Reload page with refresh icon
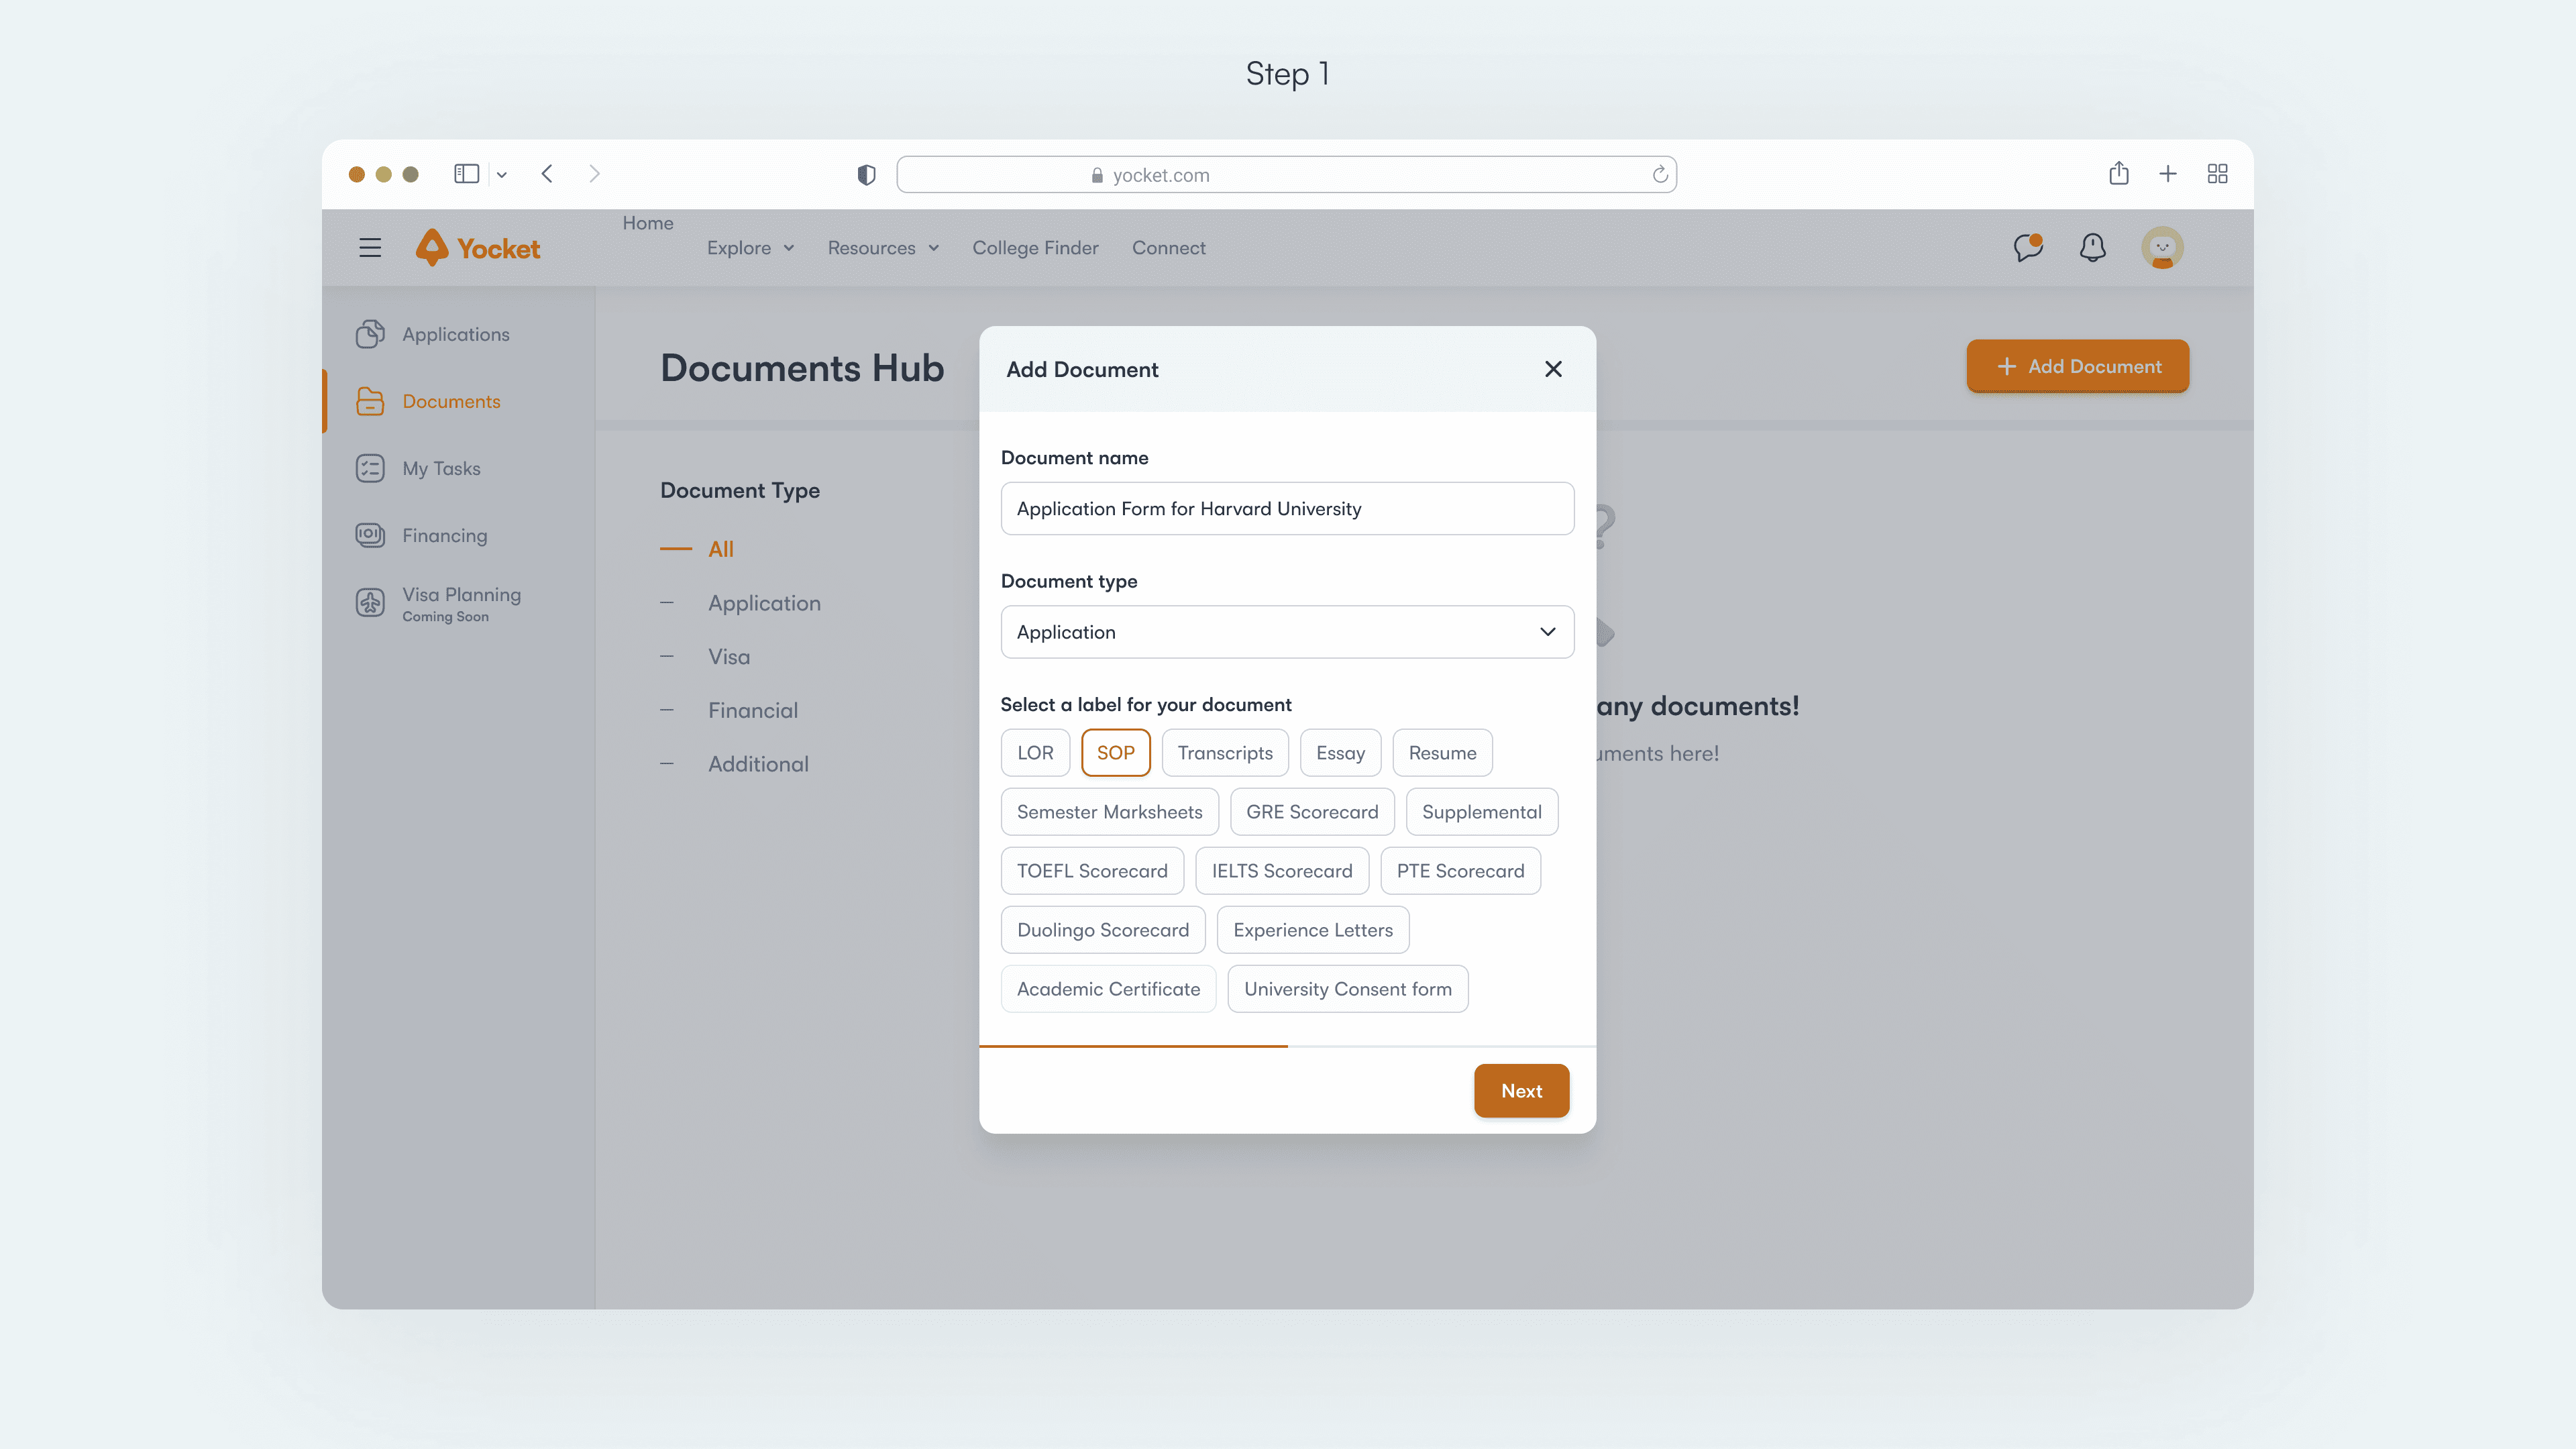The width and height of the screenshot is (2576, 1449). pyautogui.click(x=1659, y=175)
